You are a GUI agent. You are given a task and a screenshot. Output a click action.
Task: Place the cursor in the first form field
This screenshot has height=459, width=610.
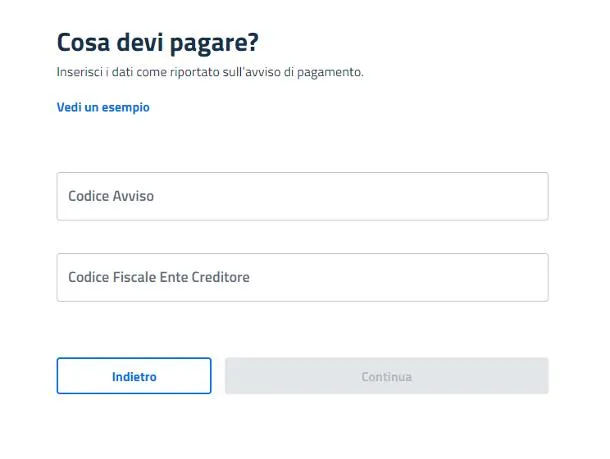303,196
